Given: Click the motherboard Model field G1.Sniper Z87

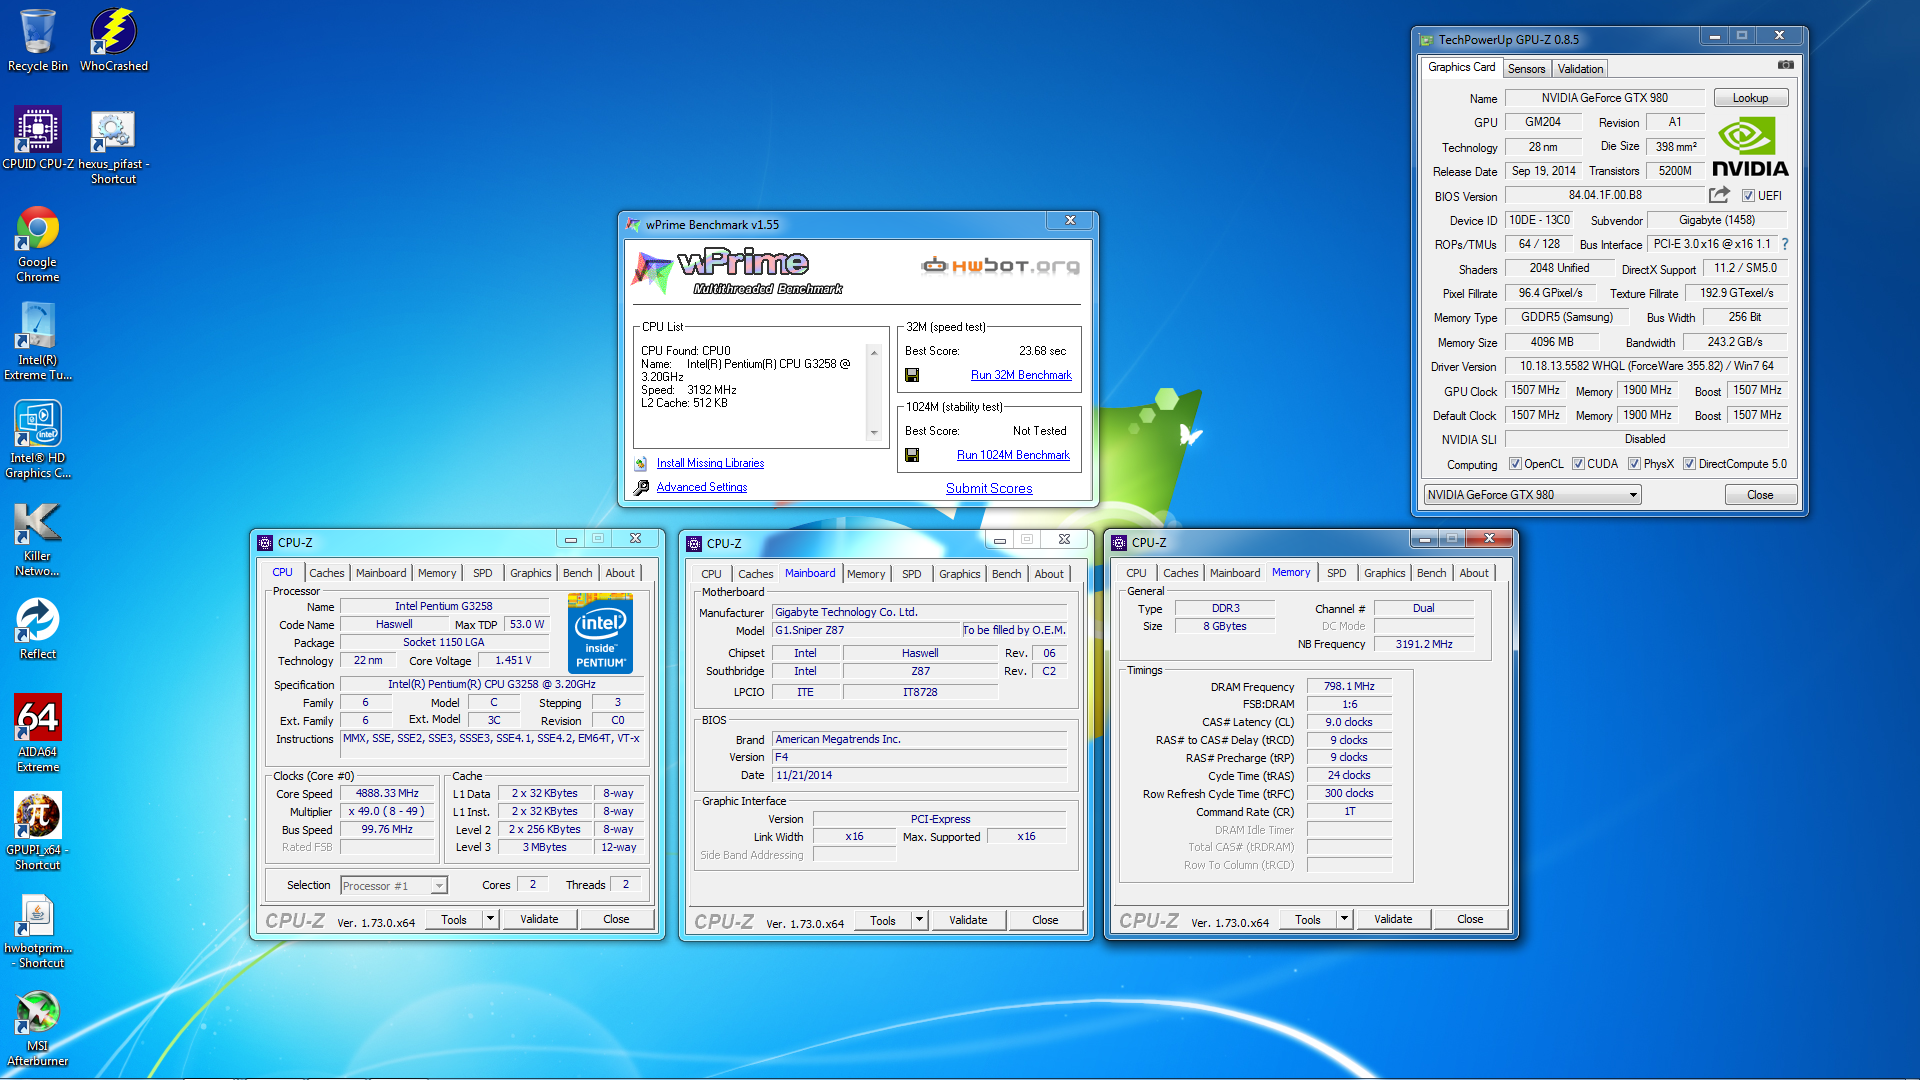Looking at the screenshot, I should point(865,630).
